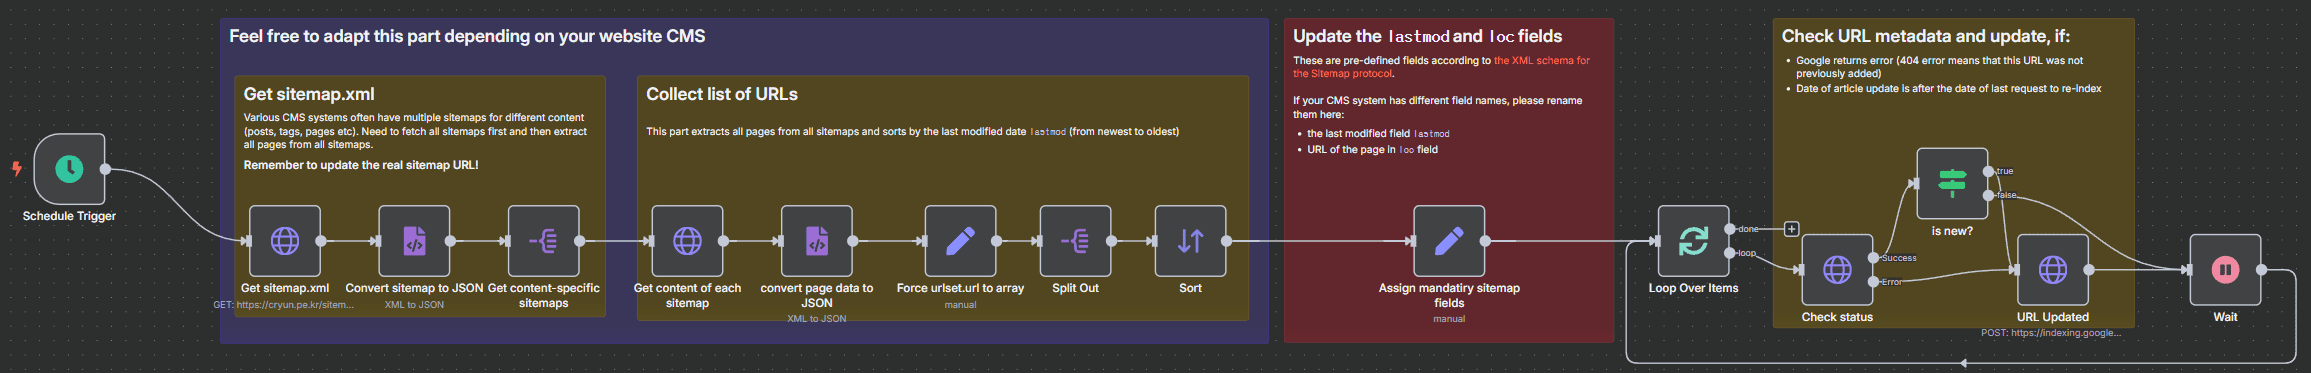The width and height of the screenshot is (2311, 373).
Task: Open the Get sitemap.xml globe node
Action: [285, 241]
